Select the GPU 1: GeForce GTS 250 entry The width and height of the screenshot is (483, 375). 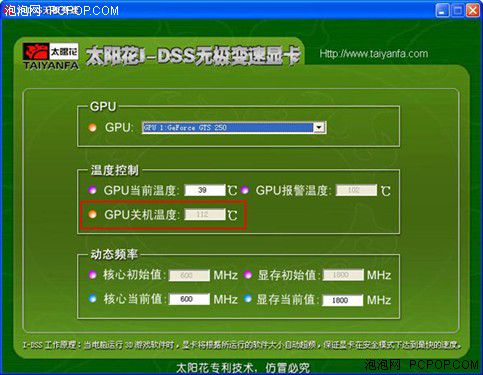(228, 128)
